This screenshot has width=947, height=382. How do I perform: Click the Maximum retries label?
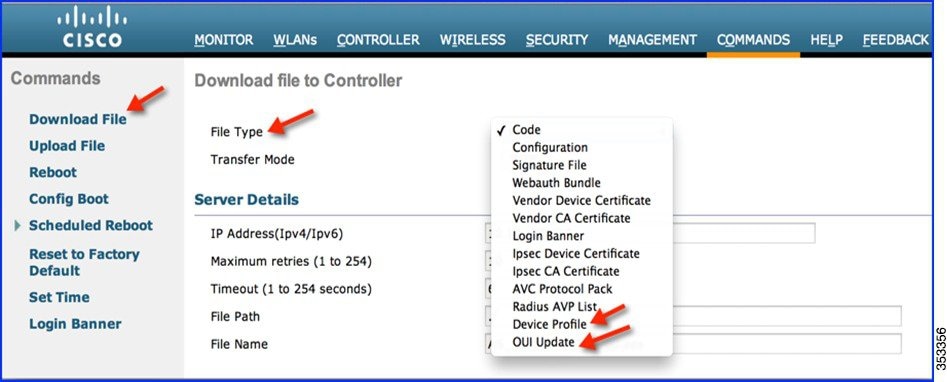coord(291,262)
